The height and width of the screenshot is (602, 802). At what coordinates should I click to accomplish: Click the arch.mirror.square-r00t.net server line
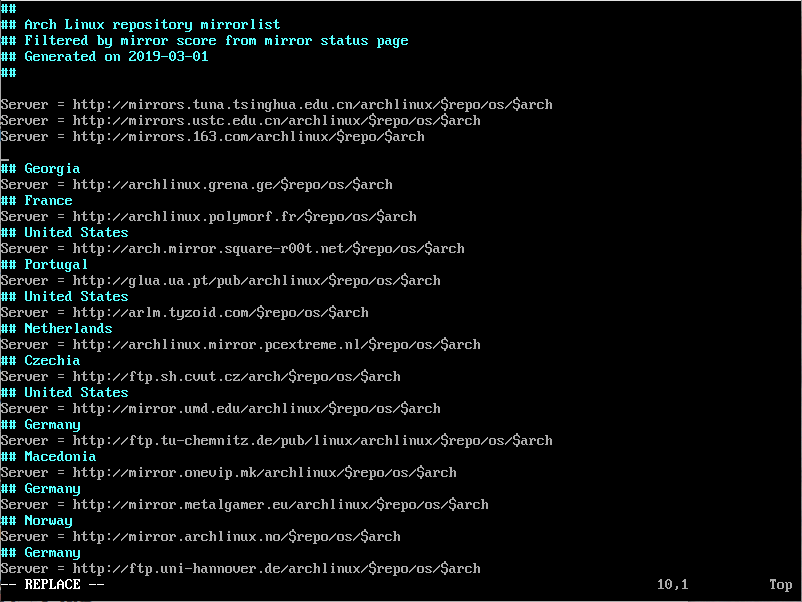(232, 249)
